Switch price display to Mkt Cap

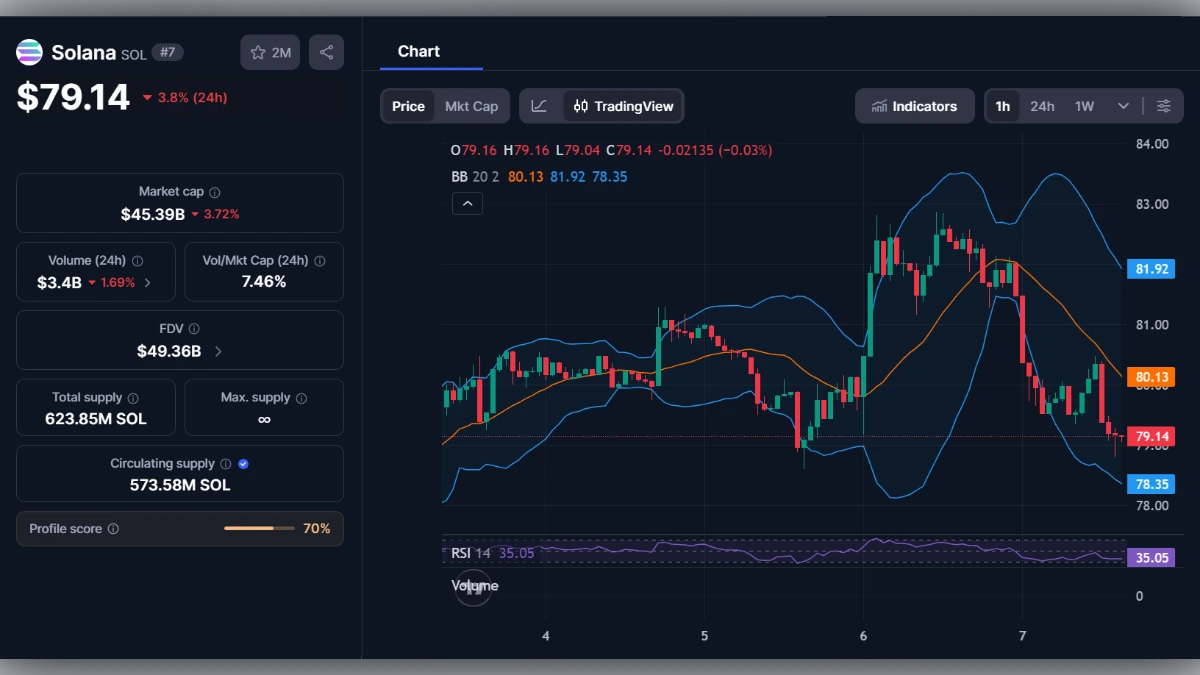click(470, 105)
